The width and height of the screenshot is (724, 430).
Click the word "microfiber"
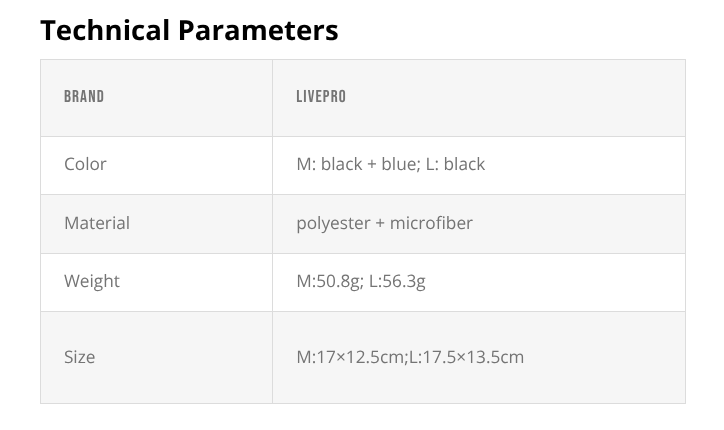click(x=432, y=223)
